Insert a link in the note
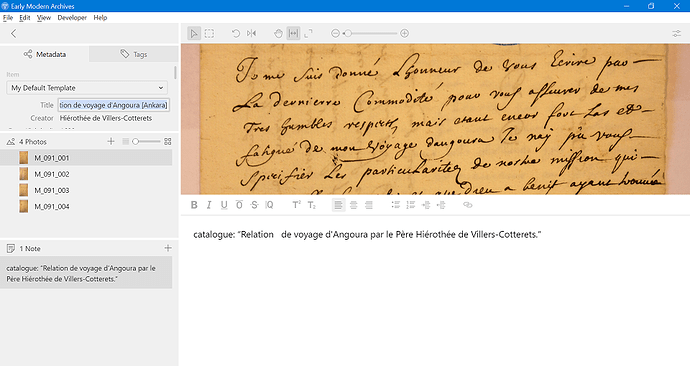The width and height of the screenshot is (690, 366). tap(467, 205)
